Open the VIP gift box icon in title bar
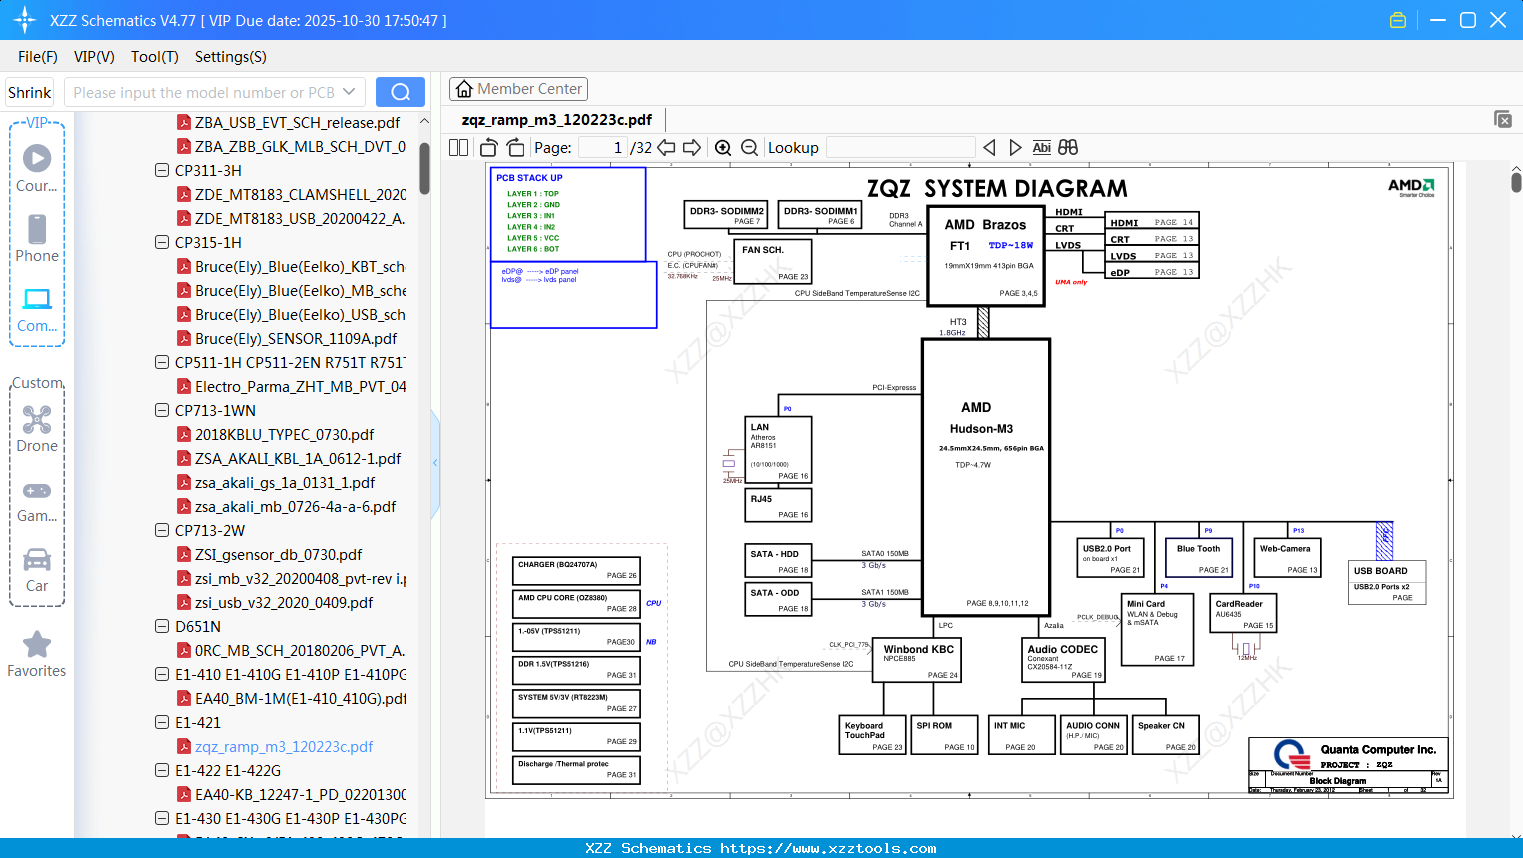1523x858 pixels. point(1398,20)
